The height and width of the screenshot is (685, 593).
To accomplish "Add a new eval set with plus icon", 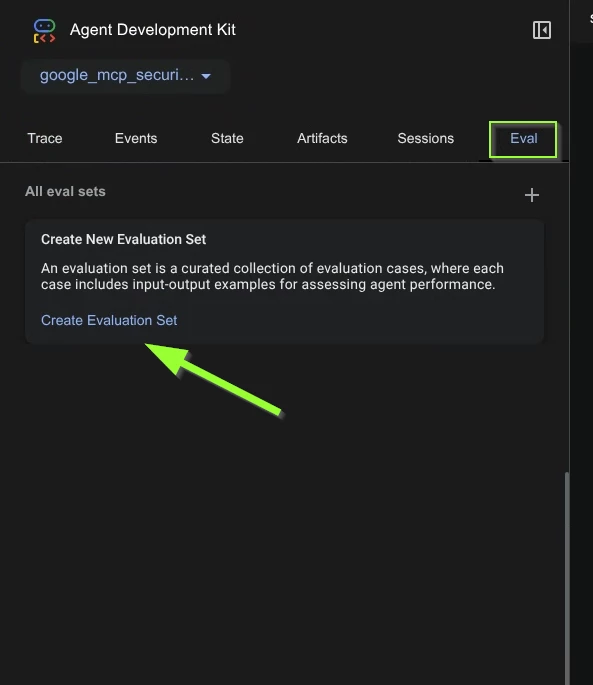I will coord(532,195).
